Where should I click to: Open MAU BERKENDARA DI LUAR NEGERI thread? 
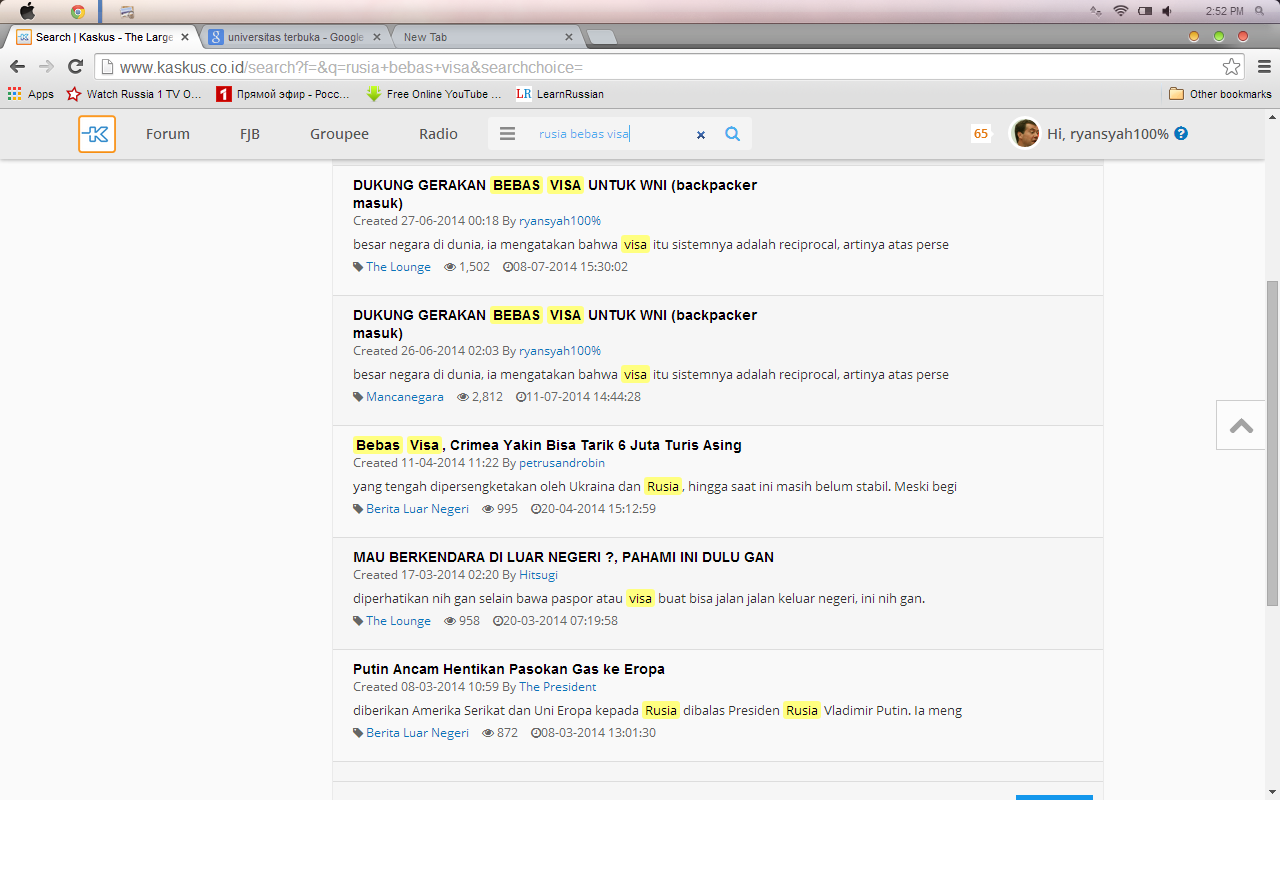[563, 557]
